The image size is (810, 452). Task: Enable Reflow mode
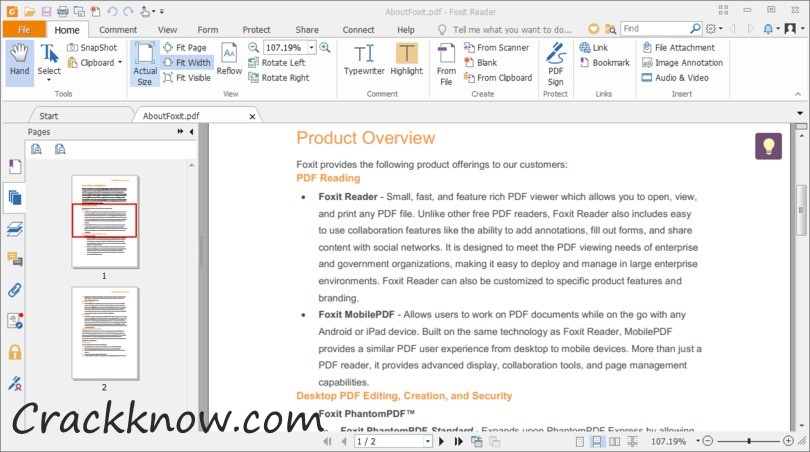pyautogui.click(x=229, y=59)
